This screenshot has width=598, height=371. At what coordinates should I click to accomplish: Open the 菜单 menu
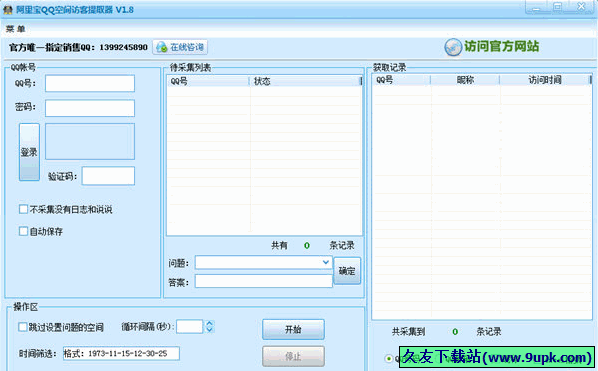pos(15,29)
